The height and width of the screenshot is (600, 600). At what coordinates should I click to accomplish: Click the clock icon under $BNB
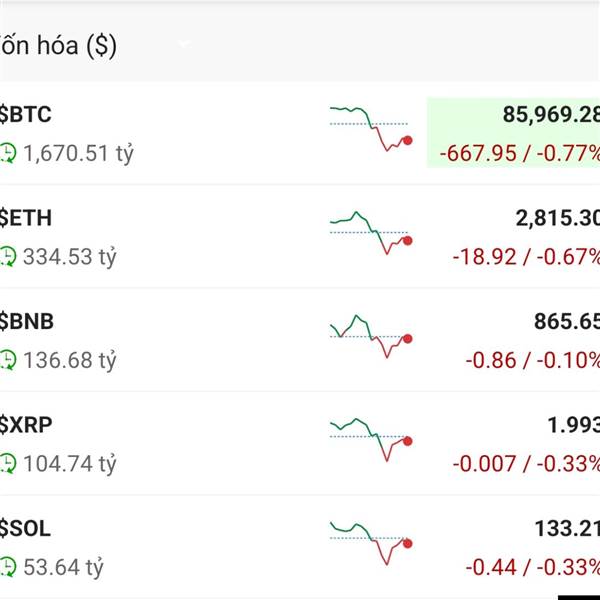[8, 360]
